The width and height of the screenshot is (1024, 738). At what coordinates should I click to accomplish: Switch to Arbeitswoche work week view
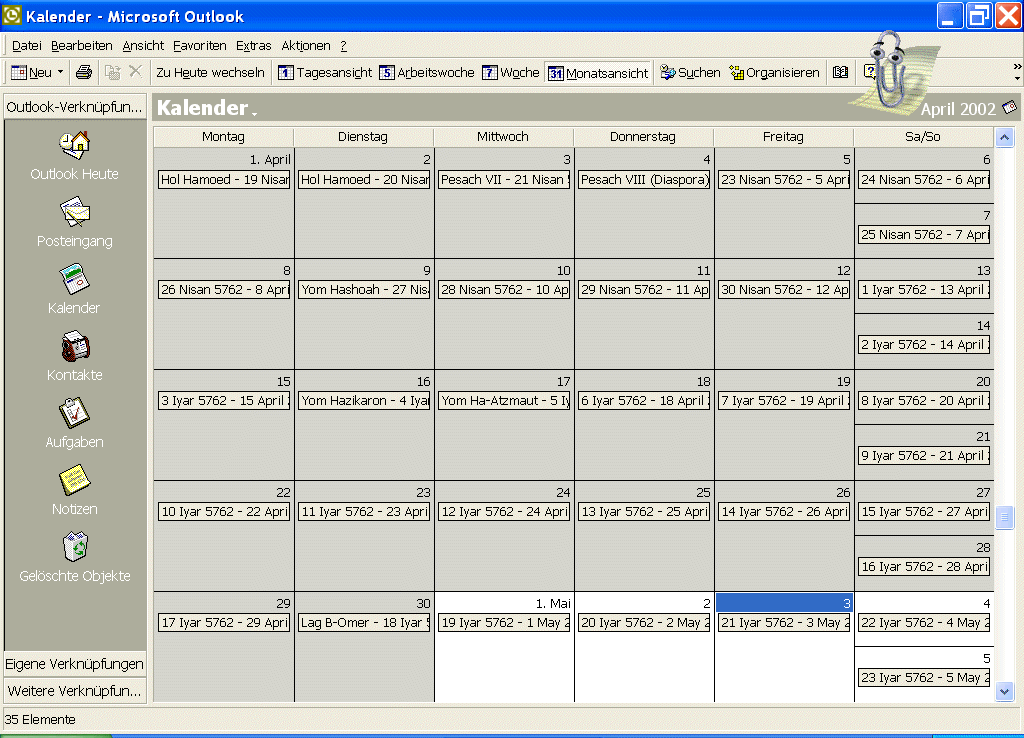[427, 72]
